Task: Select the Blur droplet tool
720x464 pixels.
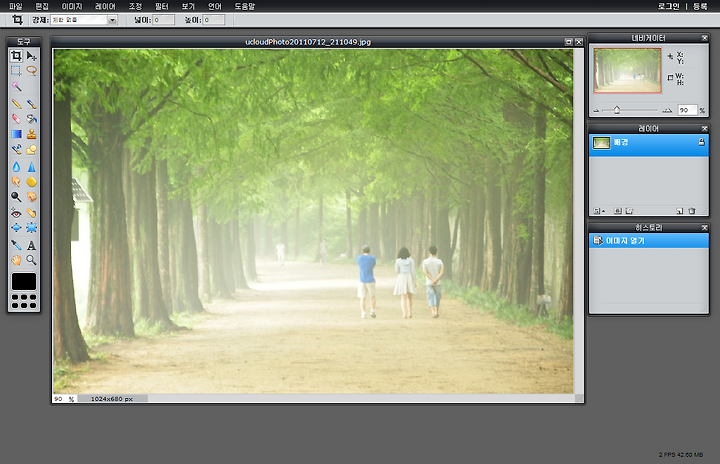Action: tap(16, 167)
